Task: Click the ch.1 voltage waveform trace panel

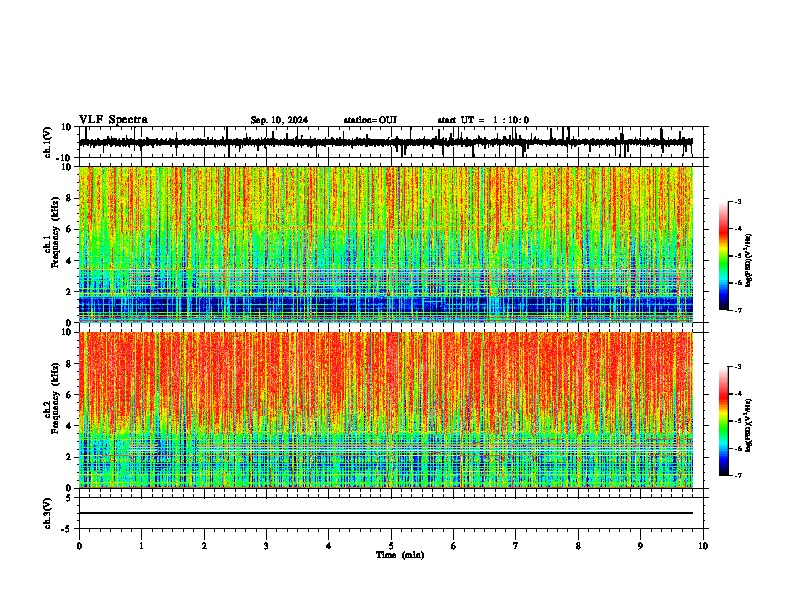Action: pos(391,142)
